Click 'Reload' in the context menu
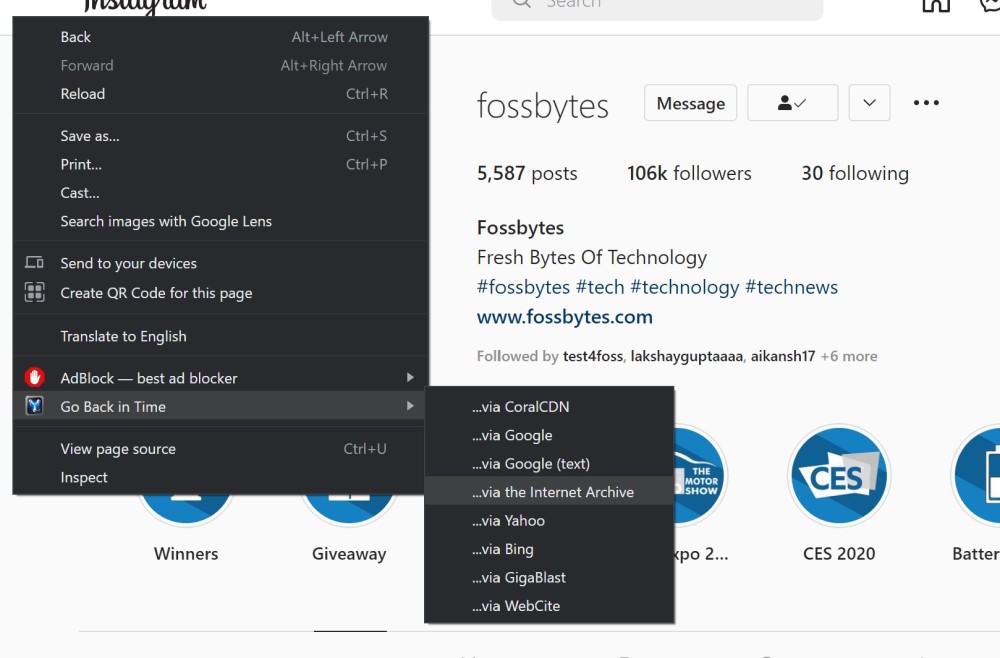 (82, 93)
